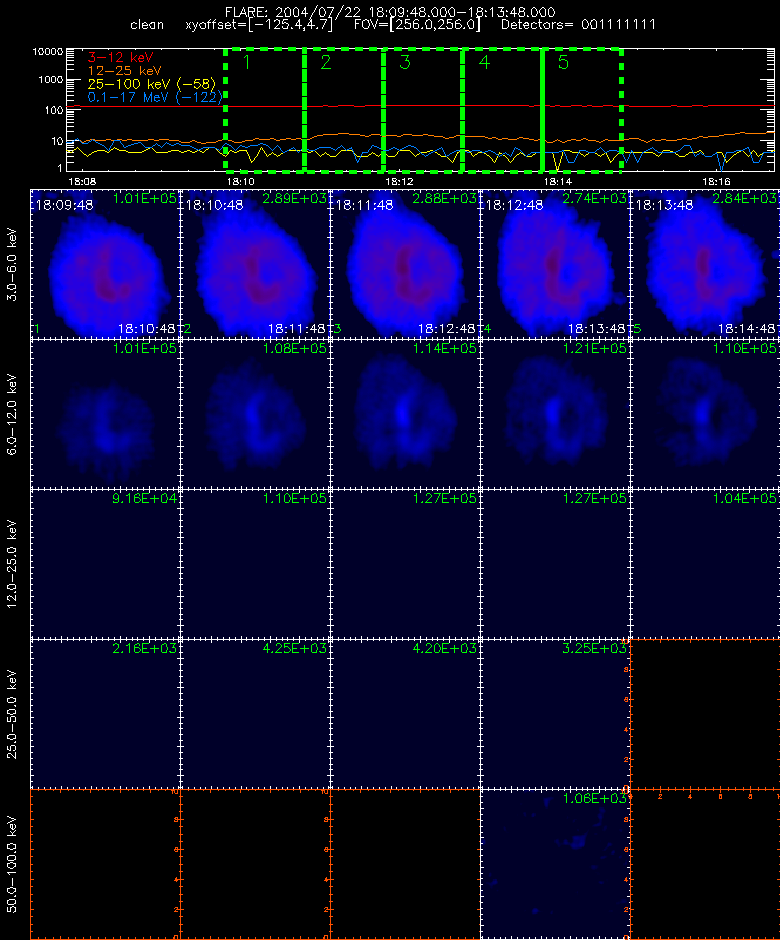Open the 3.0-6.0 keV image starting 18:09:48
The height and width of the screenshot is (940, 780).
click(106, 264)
